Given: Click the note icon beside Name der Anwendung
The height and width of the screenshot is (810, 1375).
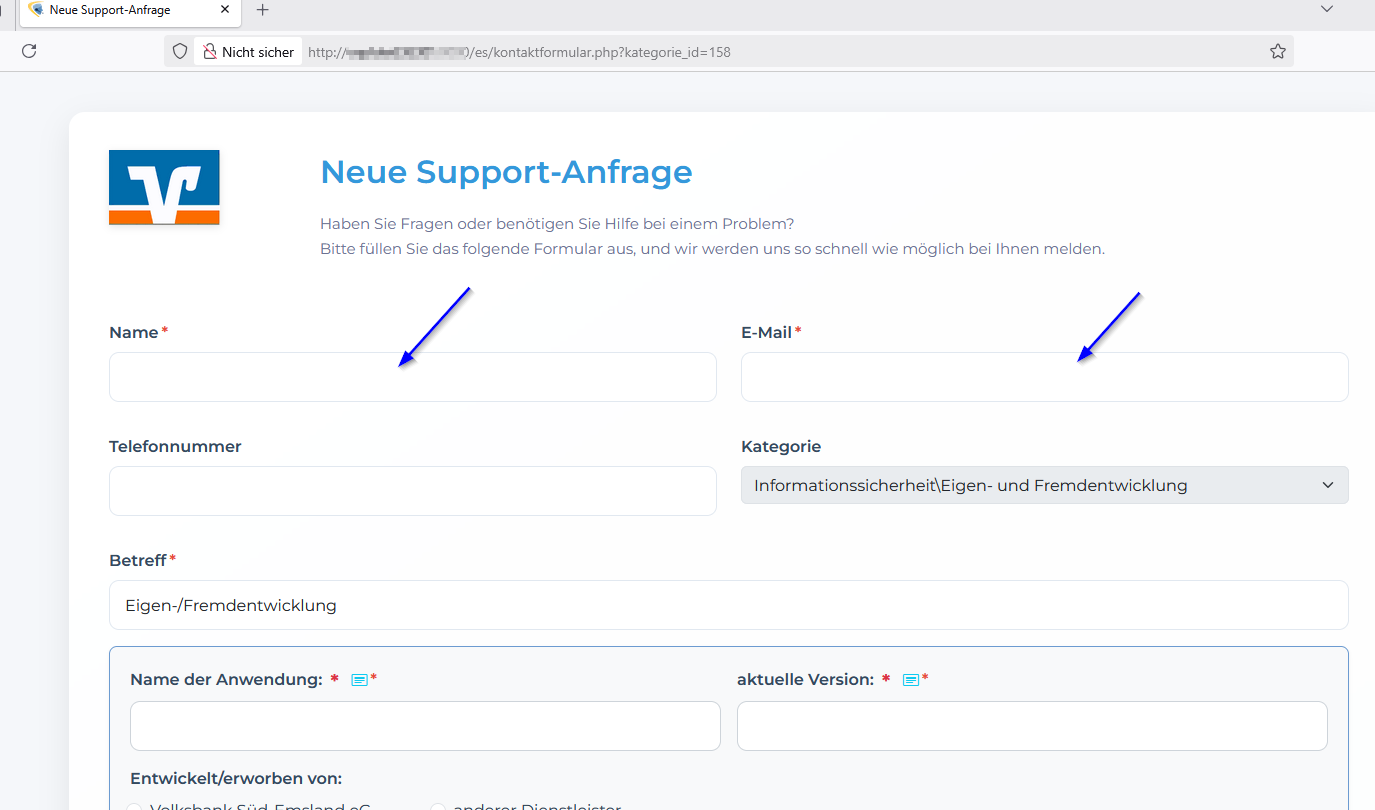Looking at the screenshot, I should pos(360,680).
